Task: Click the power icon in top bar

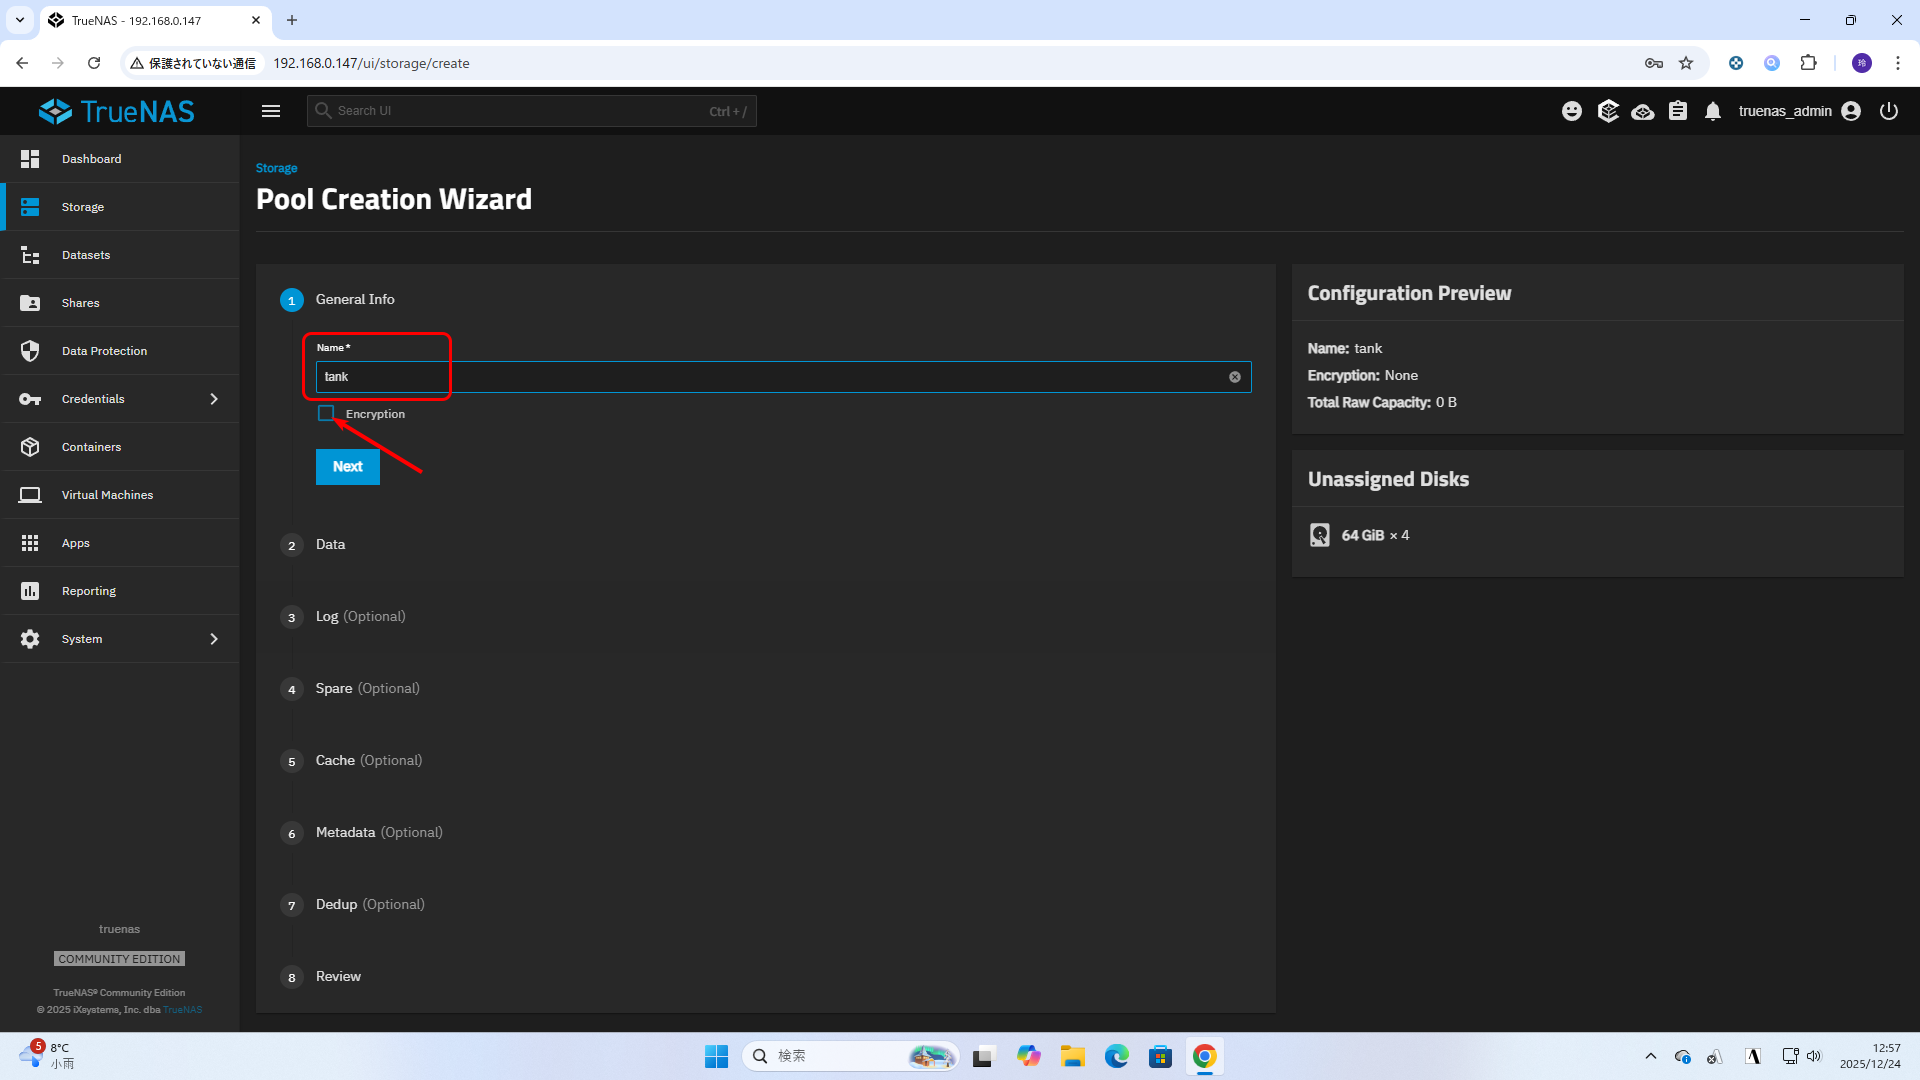Action: coord(1889,111)
